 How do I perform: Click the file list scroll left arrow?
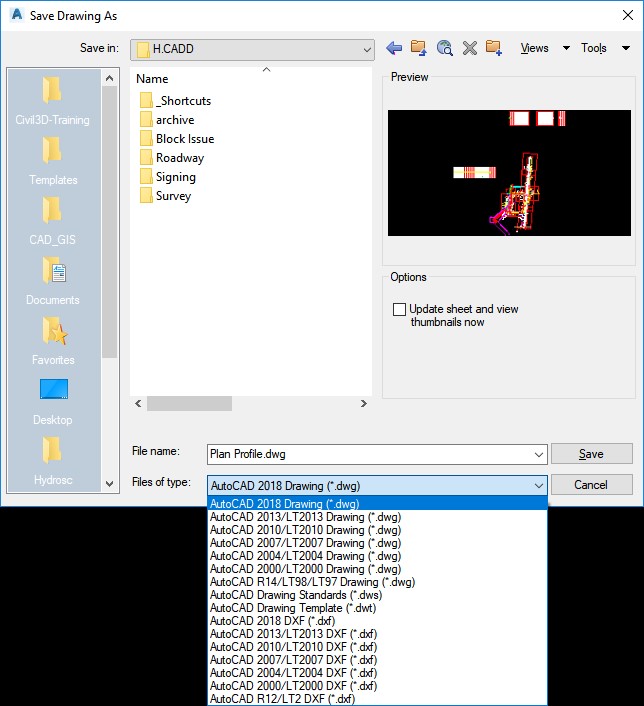point(138,403)
